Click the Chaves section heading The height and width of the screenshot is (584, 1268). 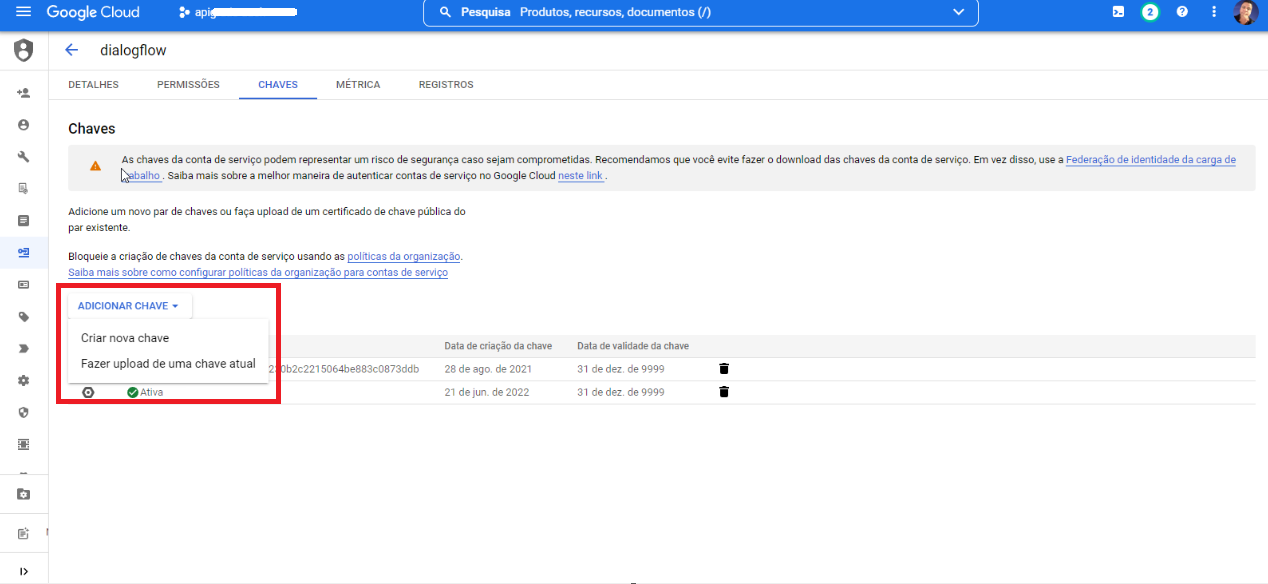click(92, 129)
